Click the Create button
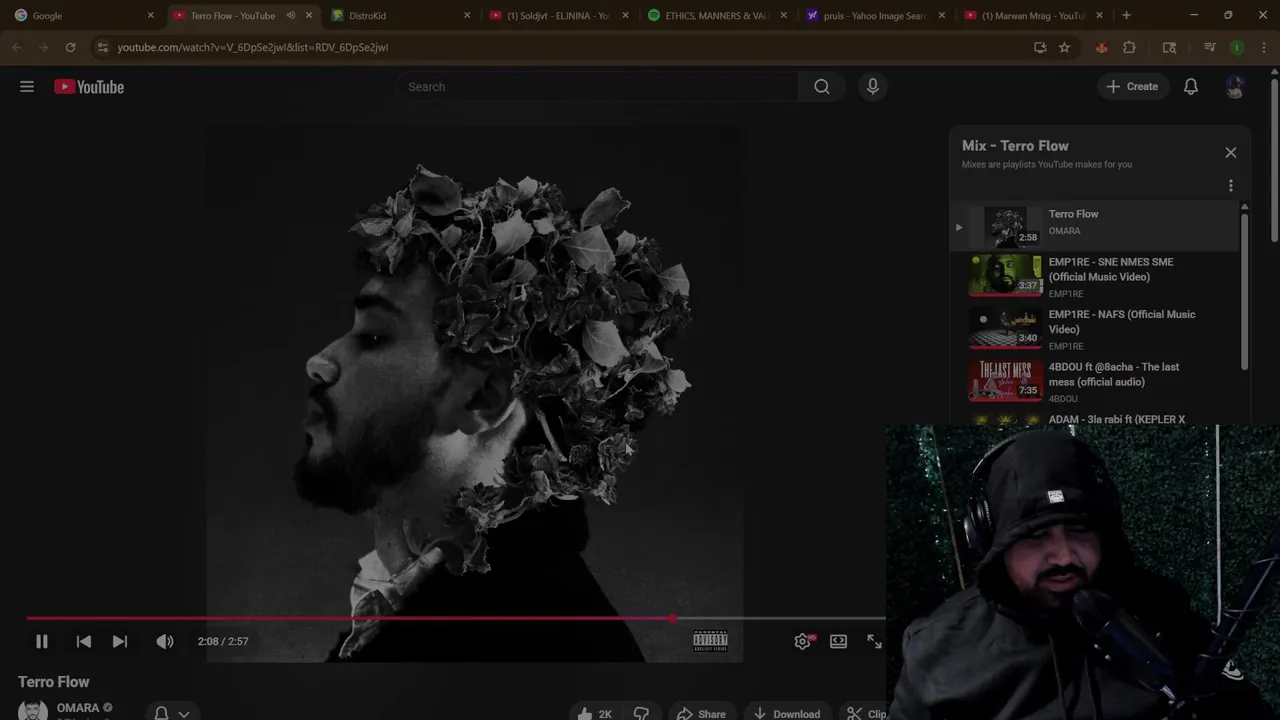Image resolution: width=1280 pixels, height=720 pixels. click(1133, 87)
